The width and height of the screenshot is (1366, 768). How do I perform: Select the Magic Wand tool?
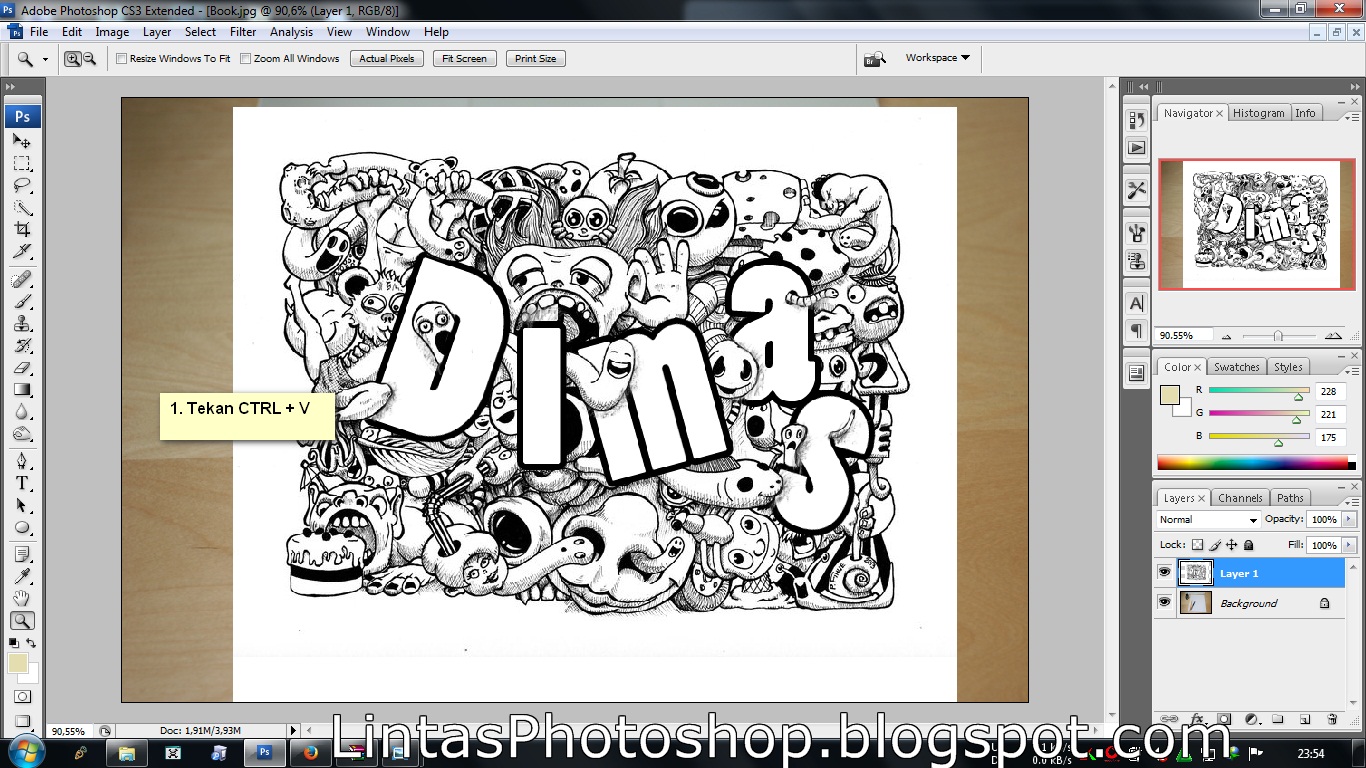pos(22,207)
